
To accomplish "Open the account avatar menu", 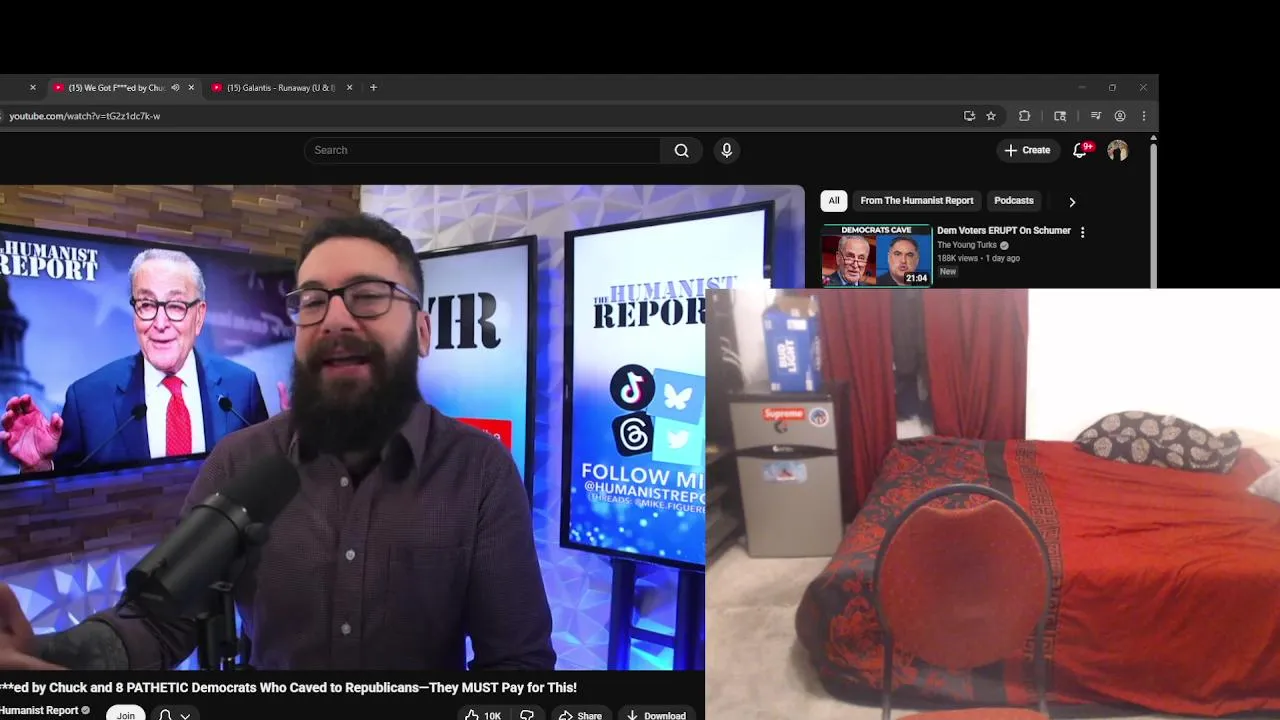I will 1118,150.
